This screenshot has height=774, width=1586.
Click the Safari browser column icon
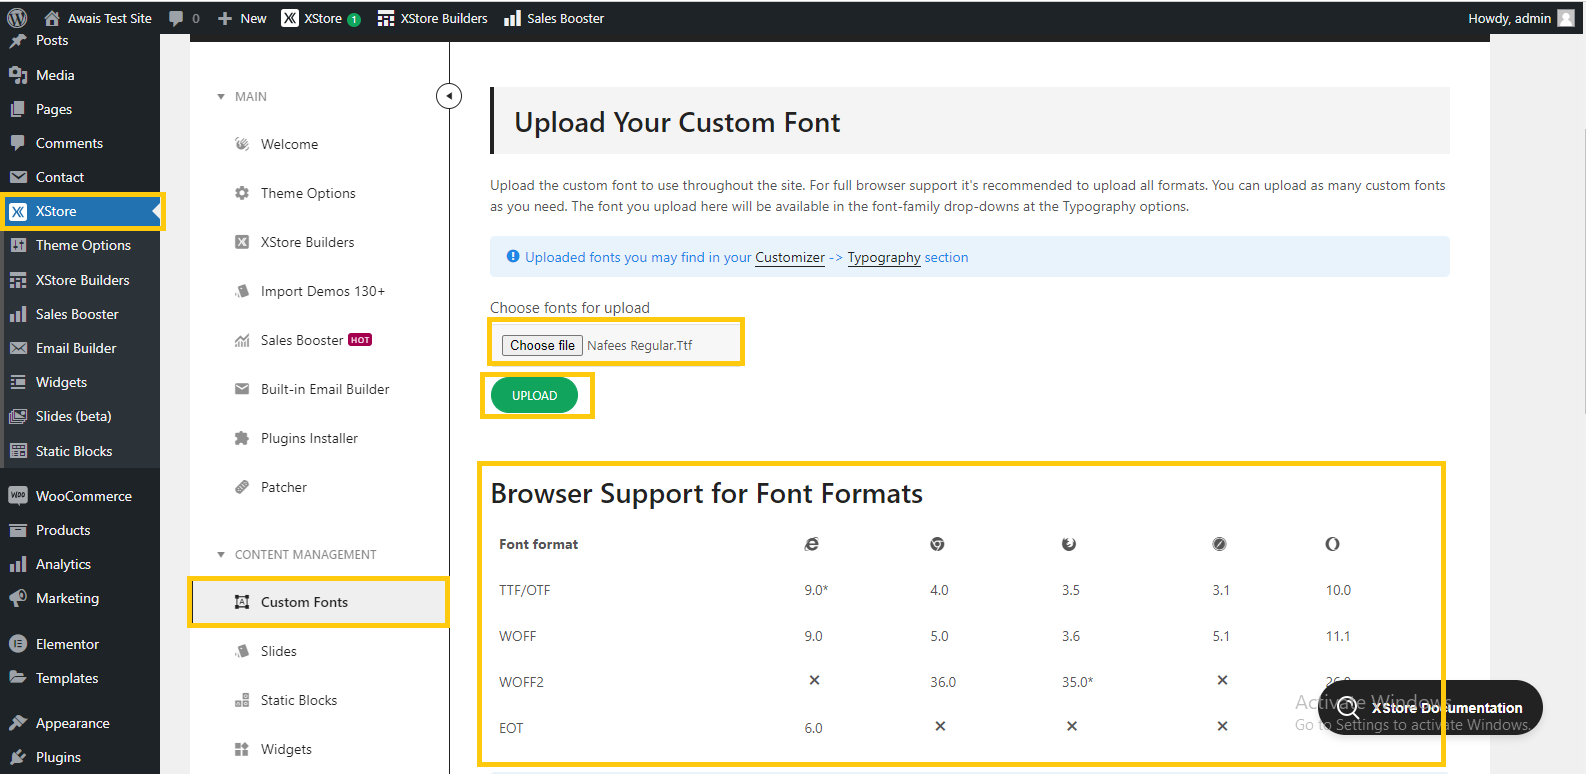(1219, 544)
